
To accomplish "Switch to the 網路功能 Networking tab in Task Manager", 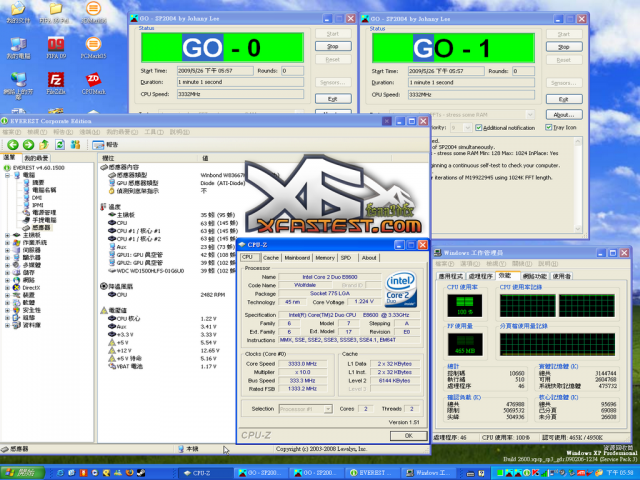I will coord(535,276).
